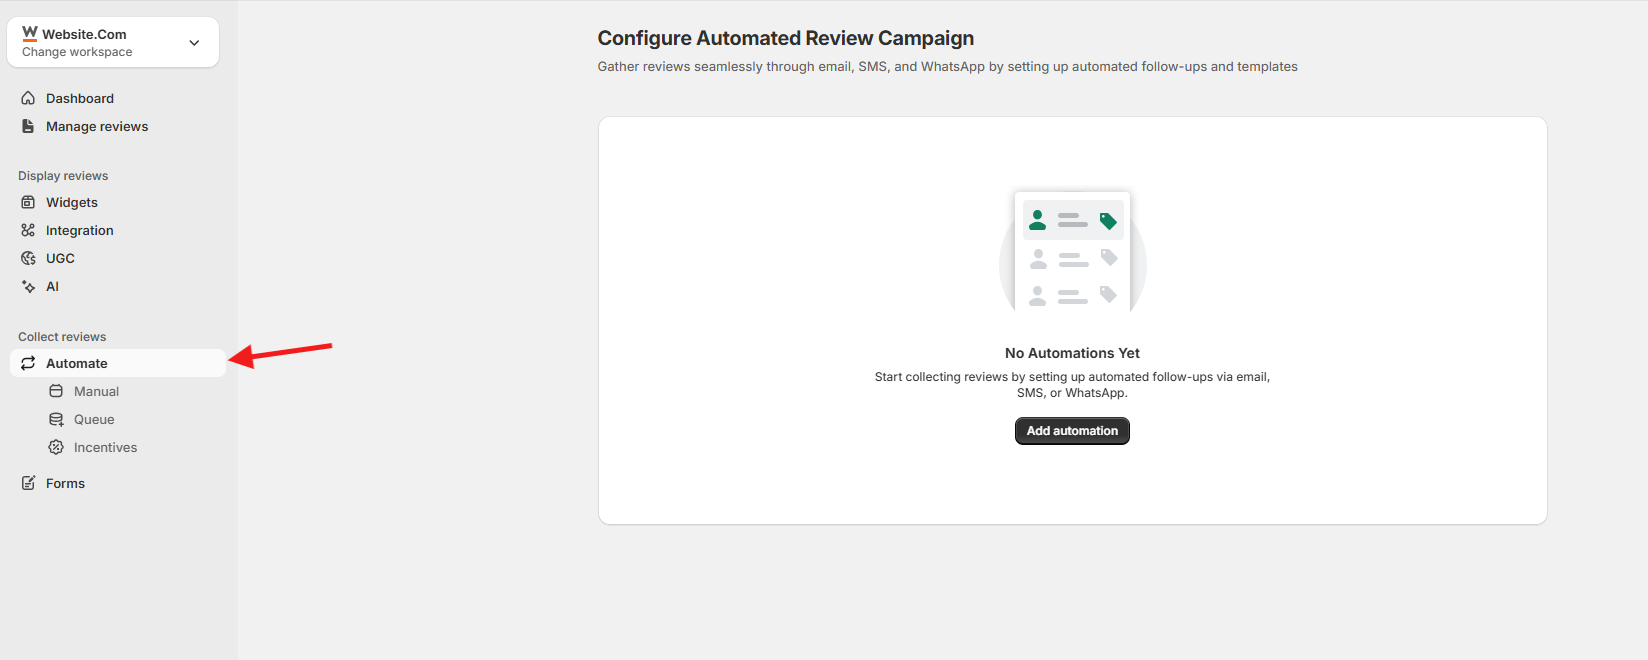This screenshot has height=660, width=1648.
Task: Click the Collect reviews section header
Action: 62,337
